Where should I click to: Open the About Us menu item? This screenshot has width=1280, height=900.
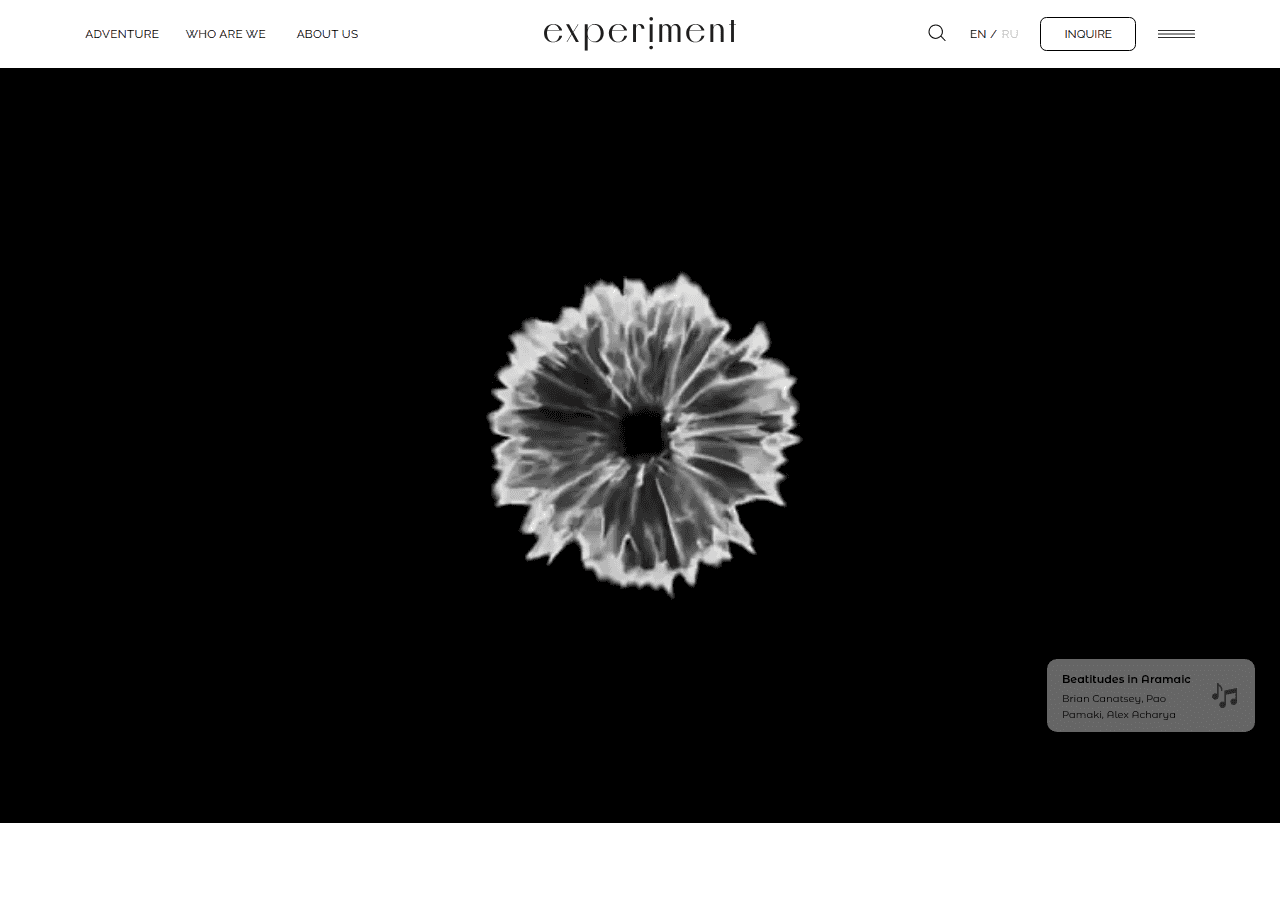coord(327,34)
